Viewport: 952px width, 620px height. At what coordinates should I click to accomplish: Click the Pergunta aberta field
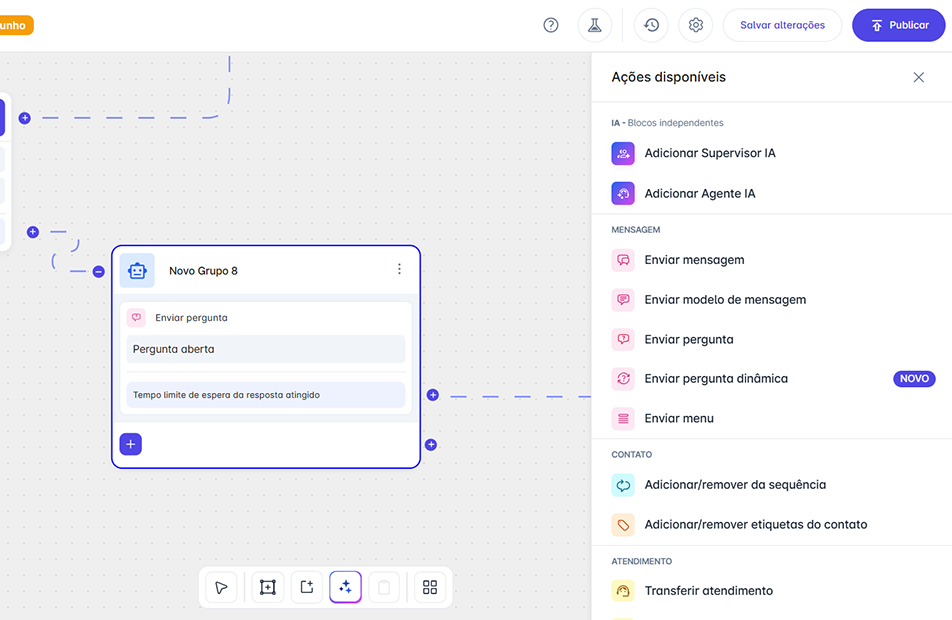click(x=266, y=349)
